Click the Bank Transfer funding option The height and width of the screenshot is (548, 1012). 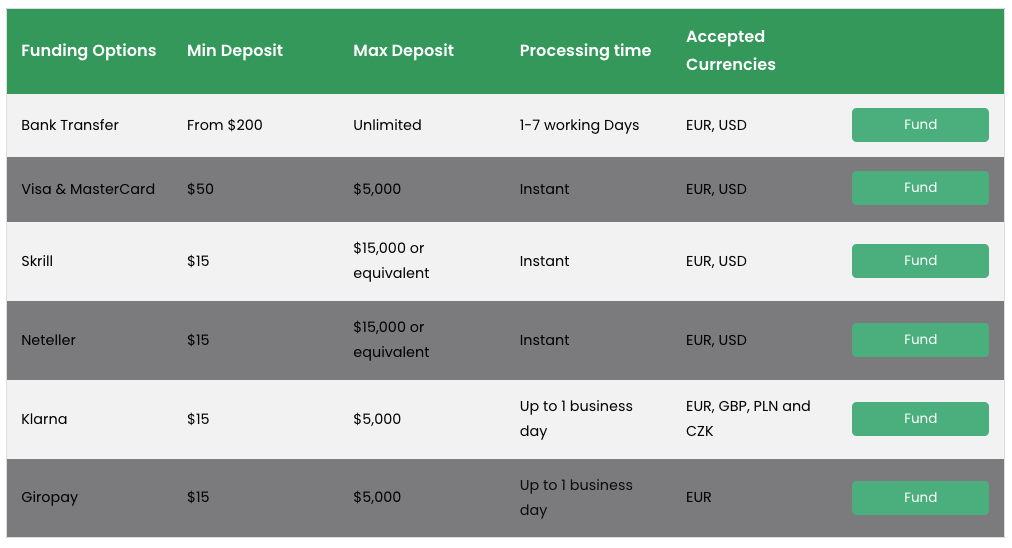[70, 126]
